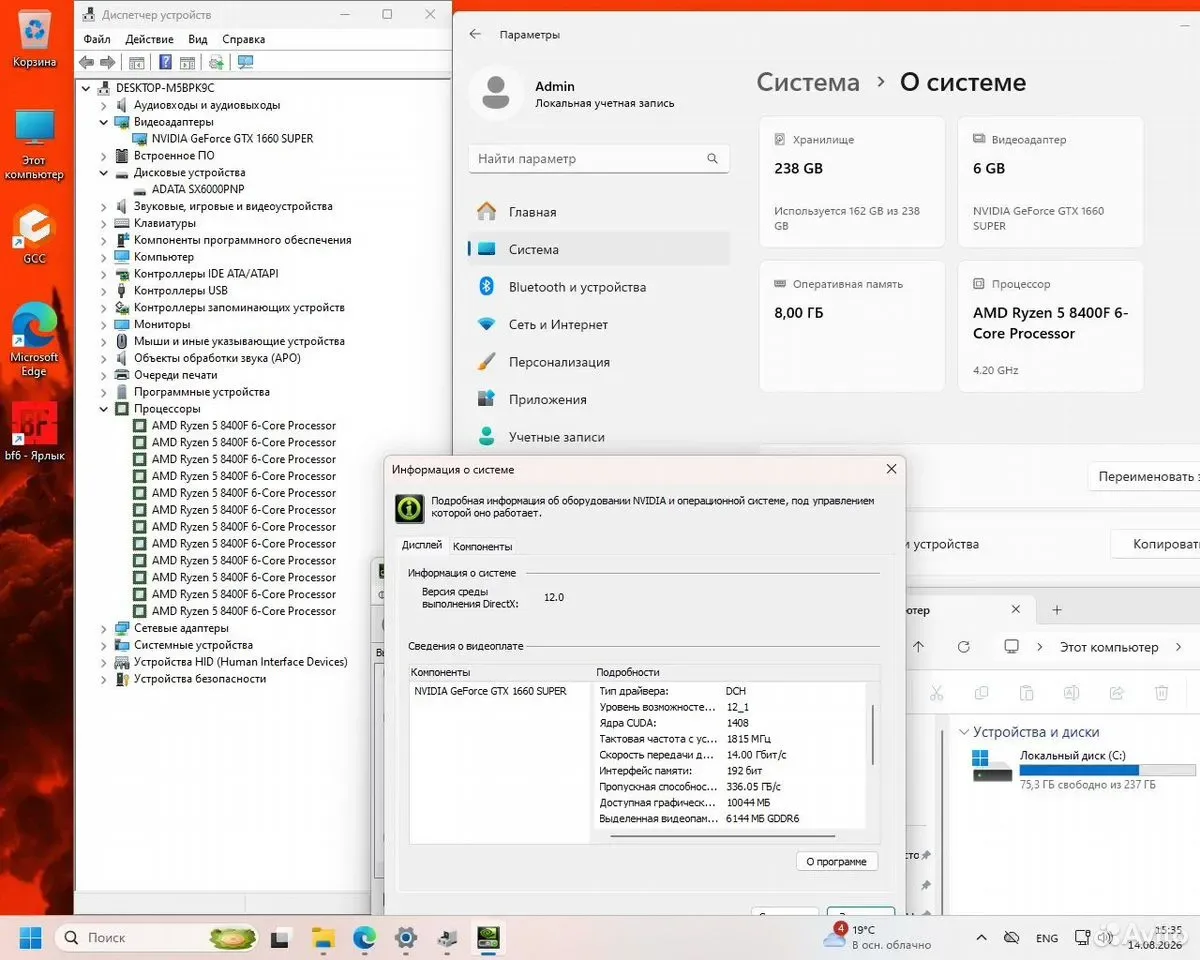Viewport: 1200px width, 960px height.
Task: Click the Admin account avatar
Action: [x=495, y=93]
